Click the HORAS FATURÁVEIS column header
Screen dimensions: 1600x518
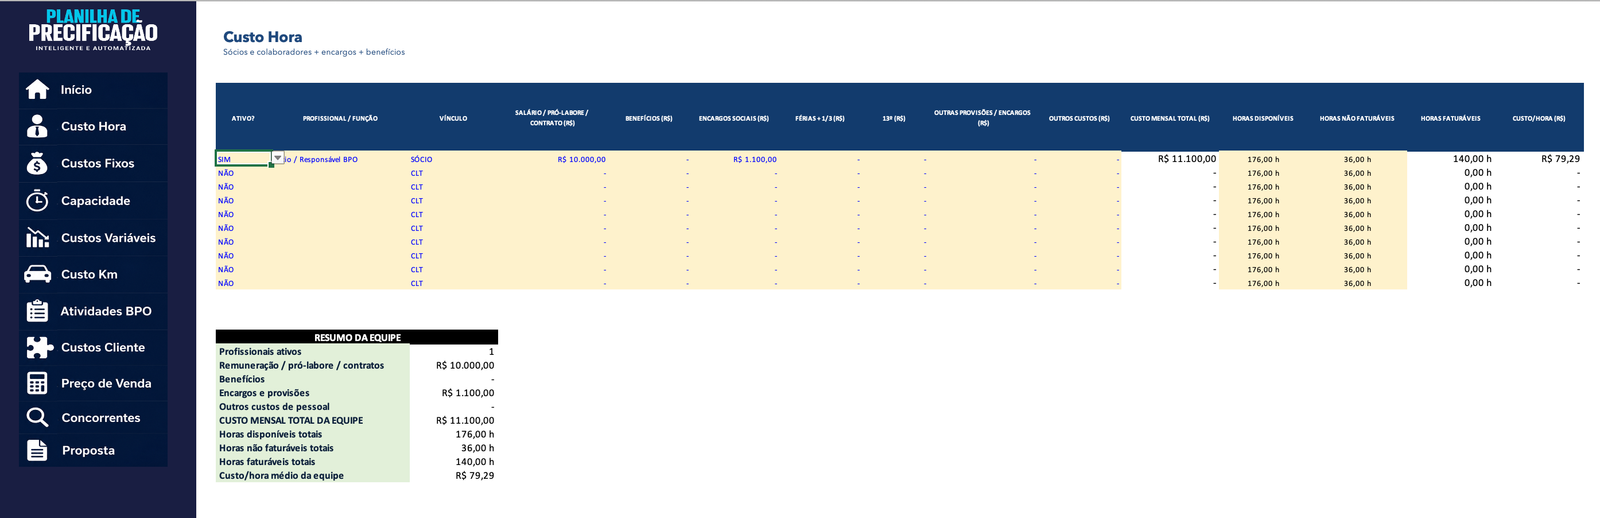coord(1450,118)
